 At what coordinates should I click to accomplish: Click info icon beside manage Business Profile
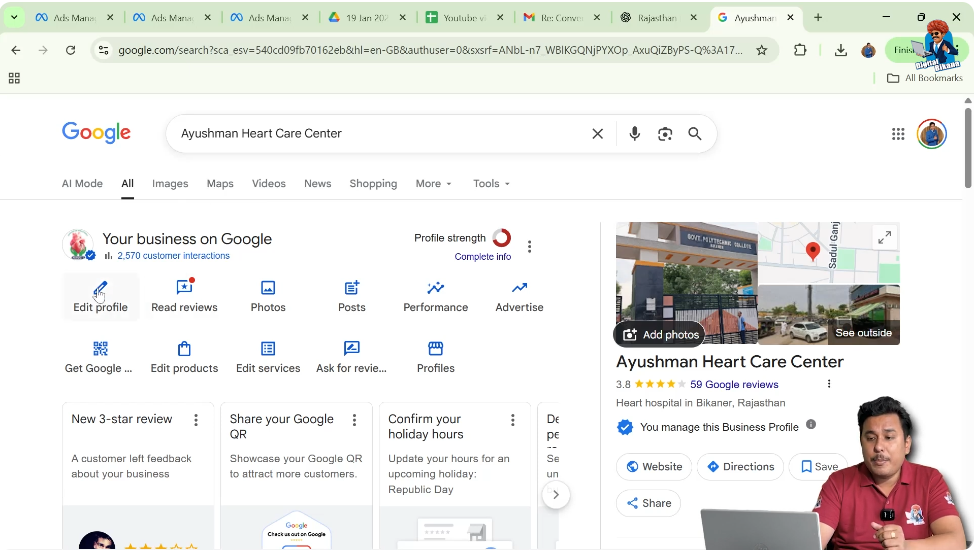[811, 425]
